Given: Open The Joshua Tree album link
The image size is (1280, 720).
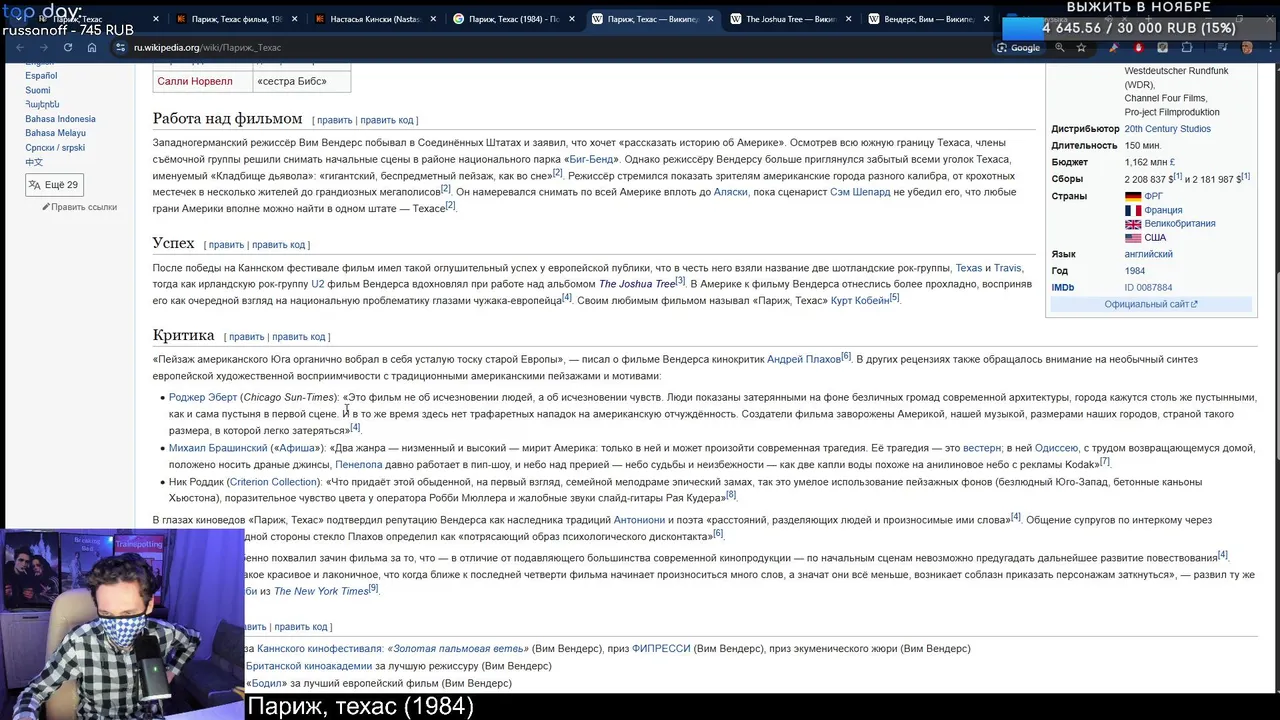Looking at the screenshot, I should coord(637,284).
